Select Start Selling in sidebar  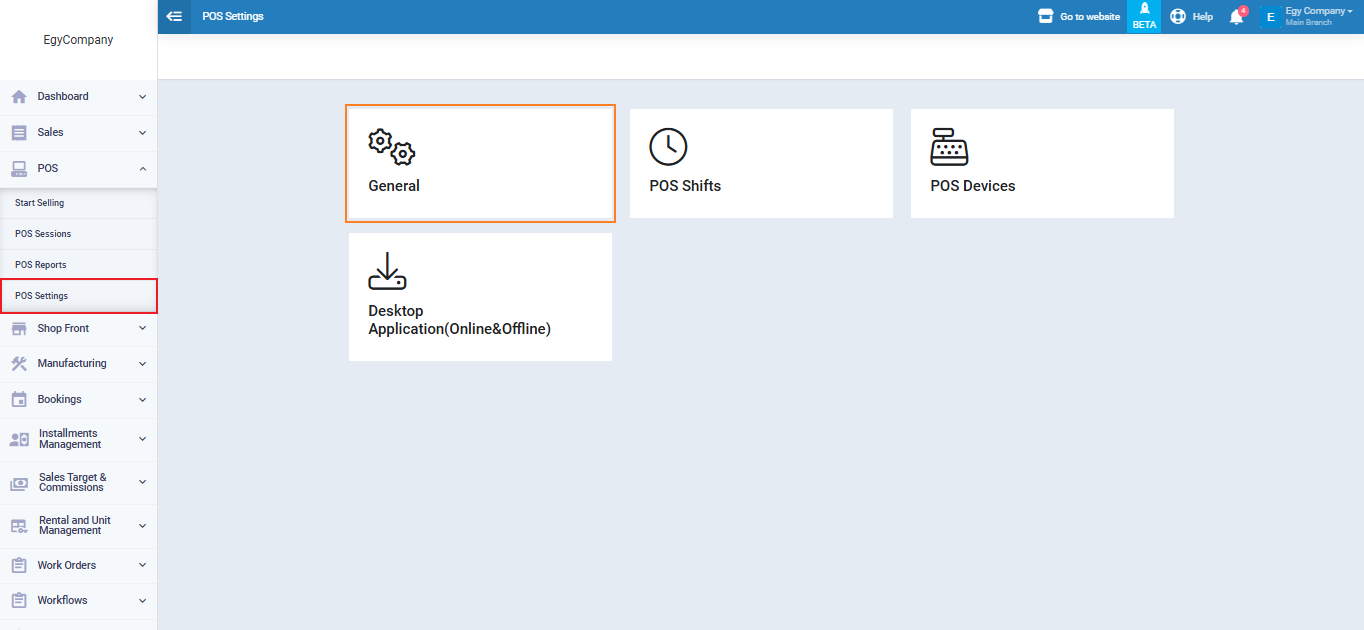(40, 203)
